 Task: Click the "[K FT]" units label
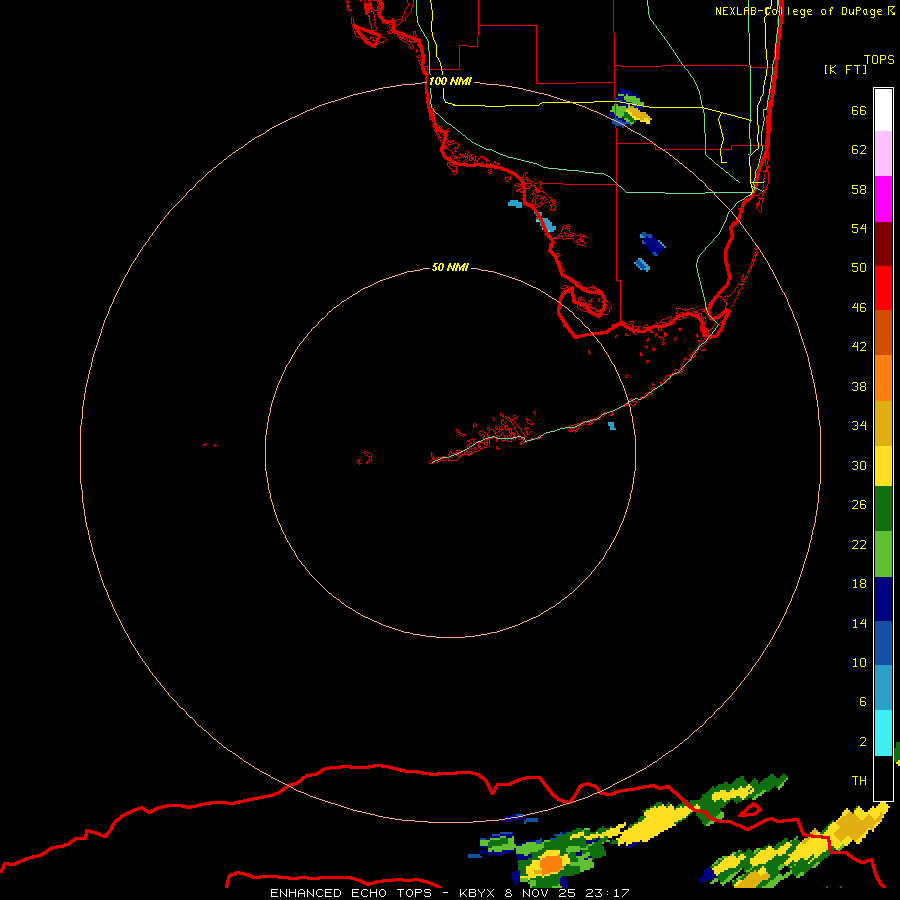[x=845, y=69]
